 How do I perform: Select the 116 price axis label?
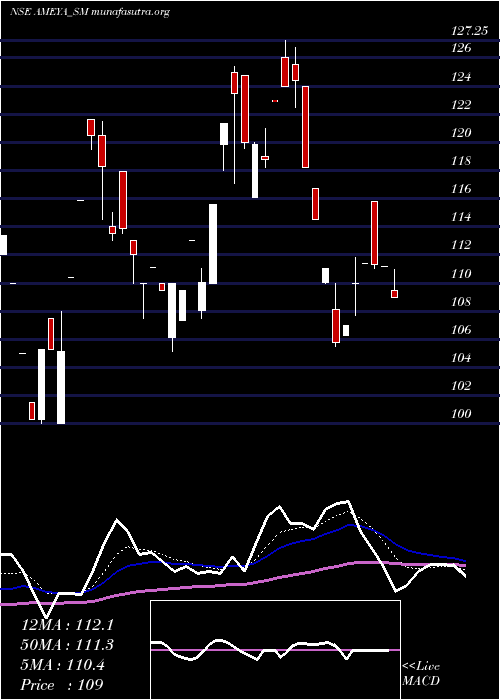tap(461, 189)
